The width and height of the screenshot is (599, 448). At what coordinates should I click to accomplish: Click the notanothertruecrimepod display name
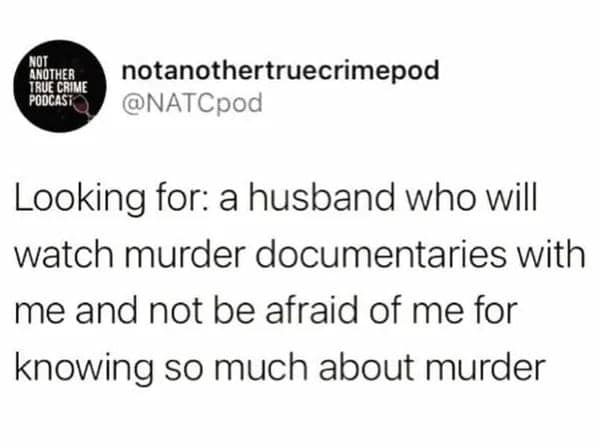tap(280, 71)
